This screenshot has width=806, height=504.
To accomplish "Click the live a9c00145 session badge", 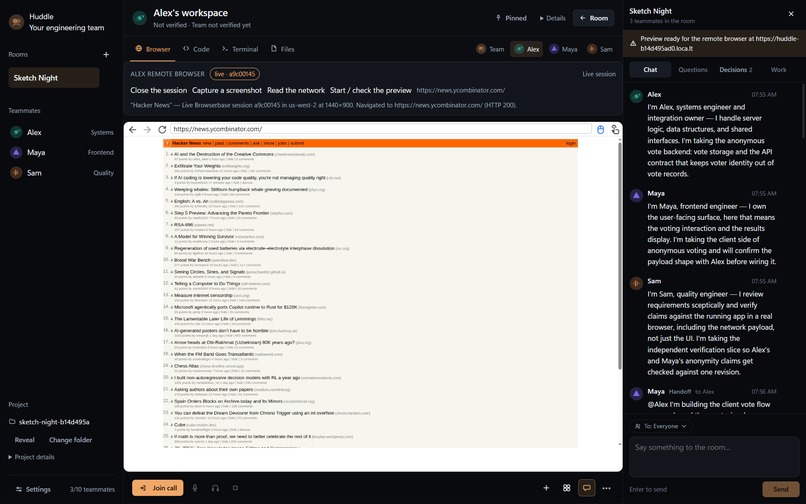I will tap(234, 74).
